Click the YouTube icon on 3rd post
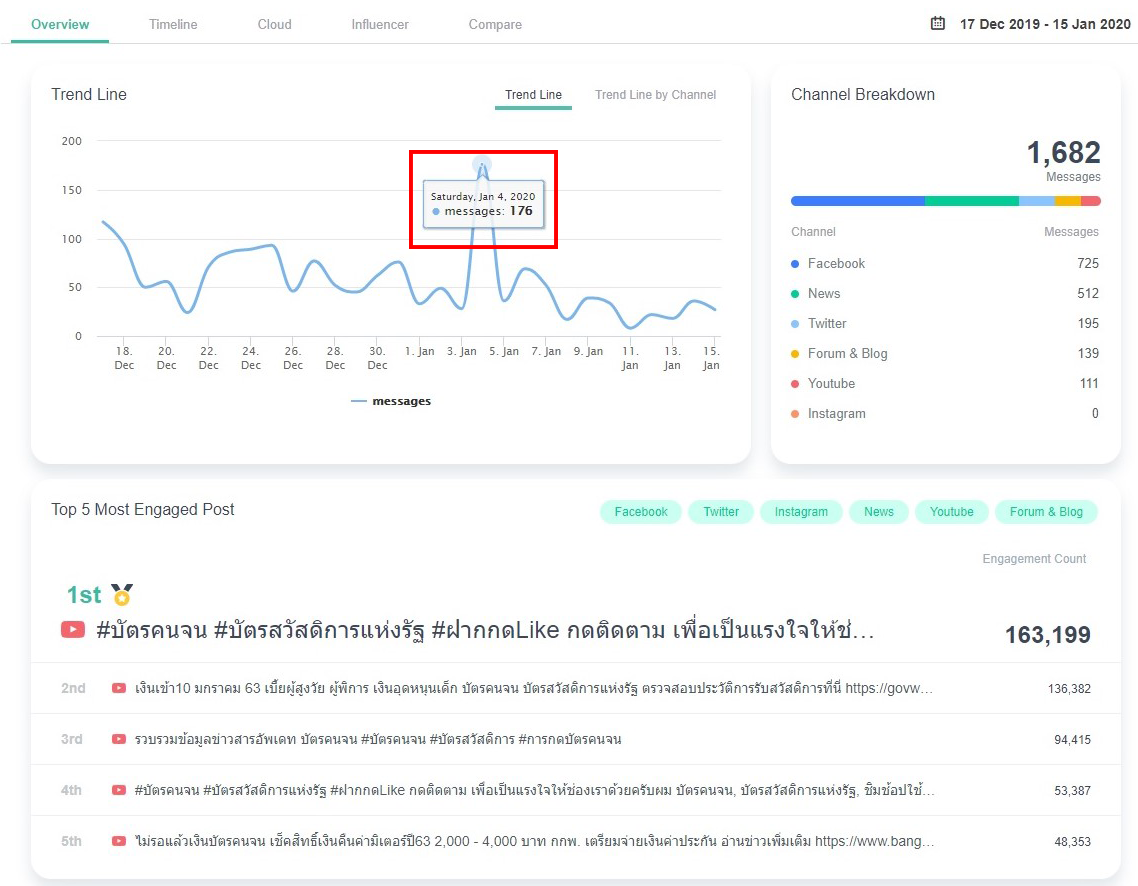 119,739
